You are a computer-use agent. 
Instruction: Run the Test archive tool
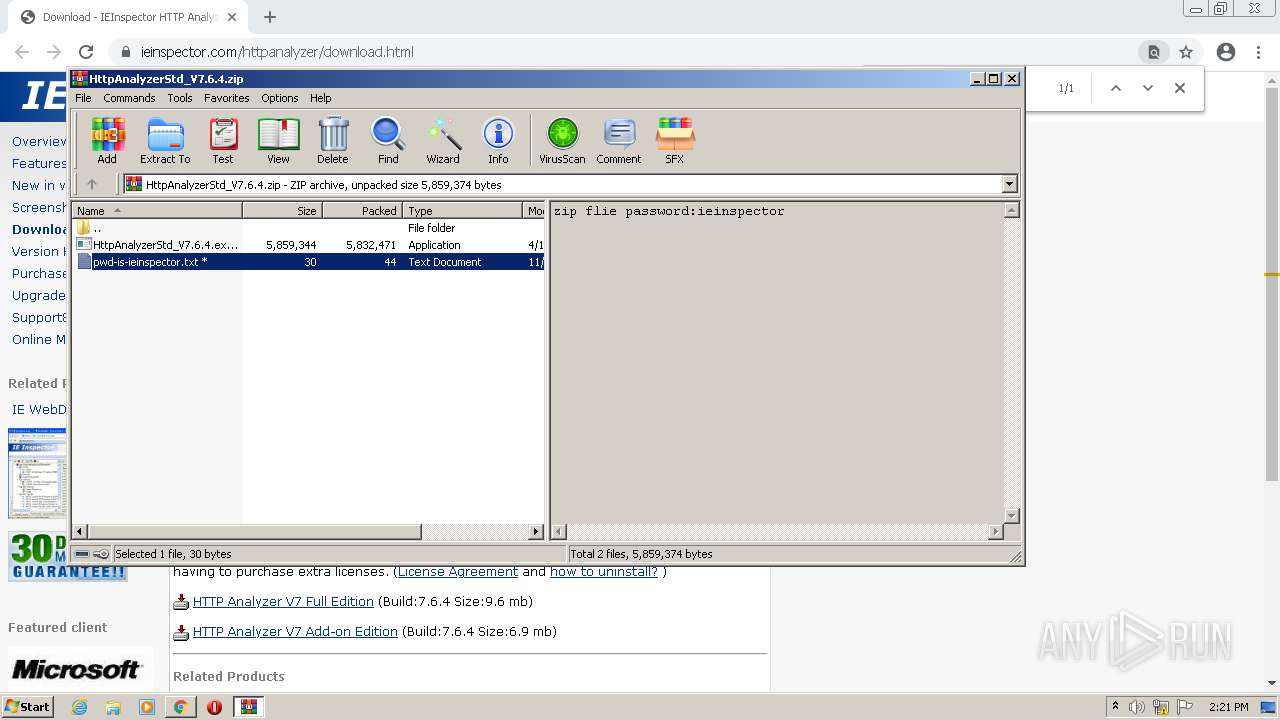(223, 140)
